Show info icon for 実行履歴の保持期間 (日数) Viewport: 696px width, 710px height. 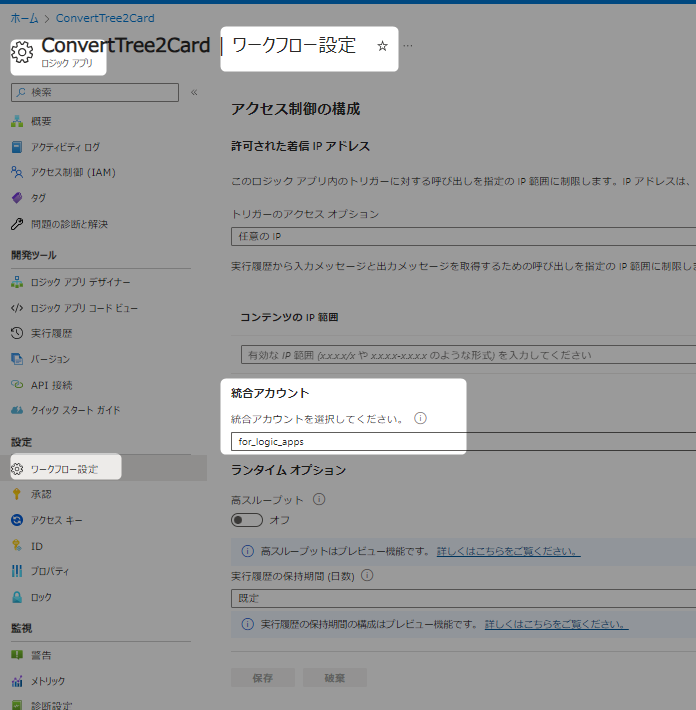367,576
